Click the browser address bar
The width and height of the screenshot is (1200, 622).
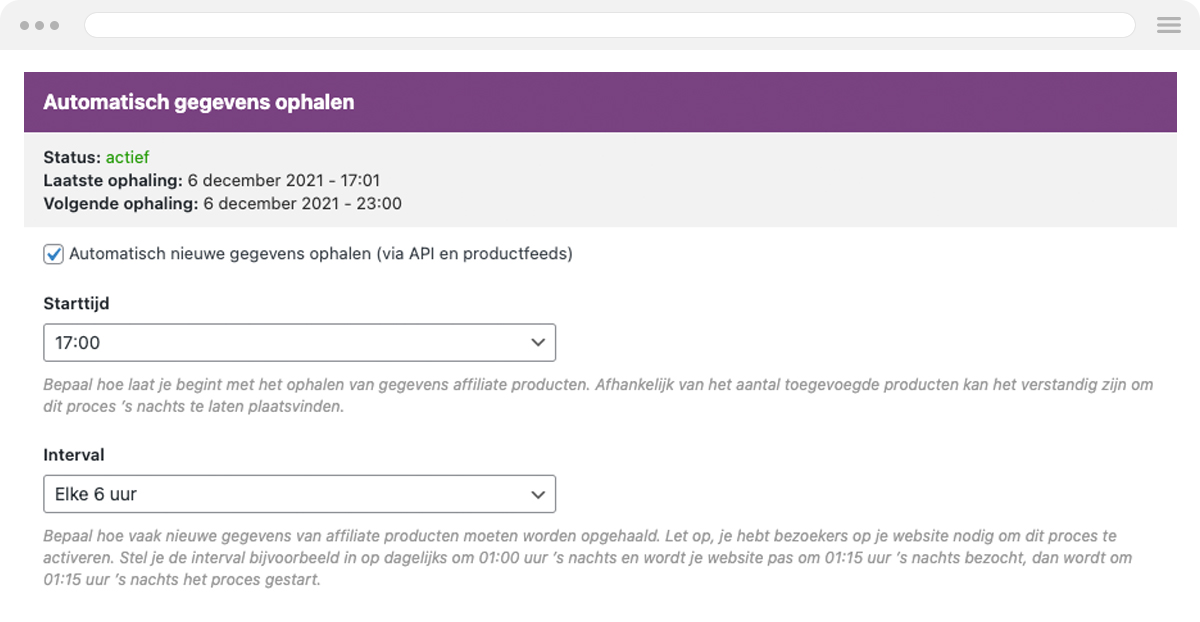608,25
